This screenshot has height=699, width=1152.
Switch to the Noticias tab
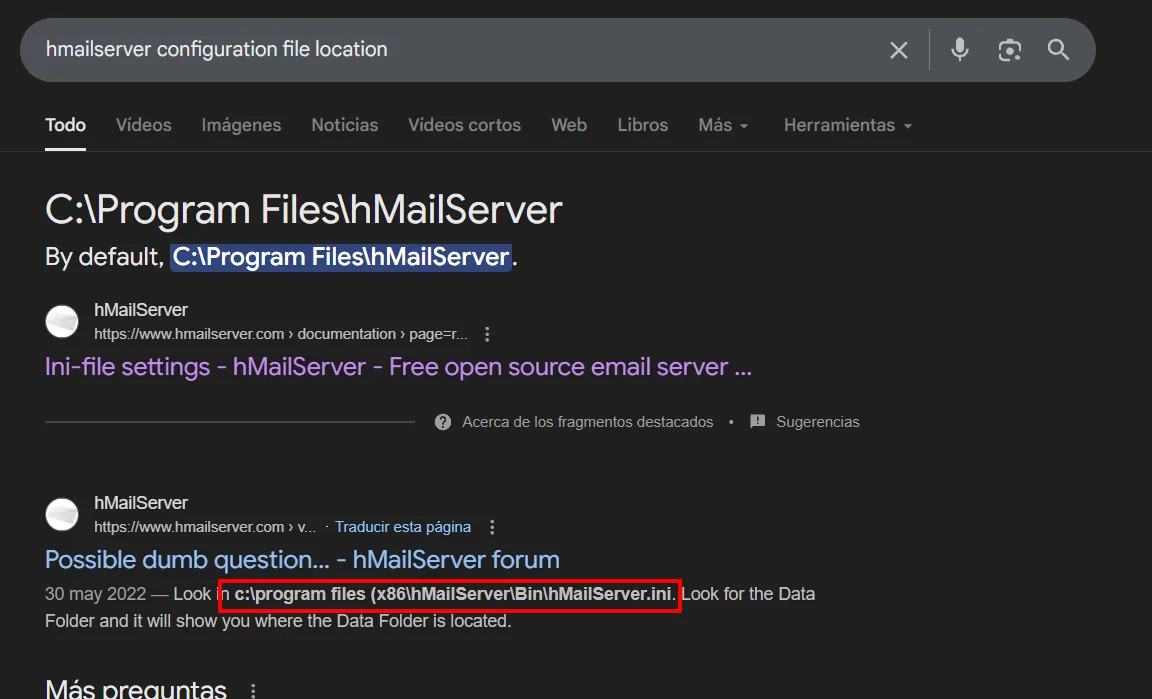[345, 125]
